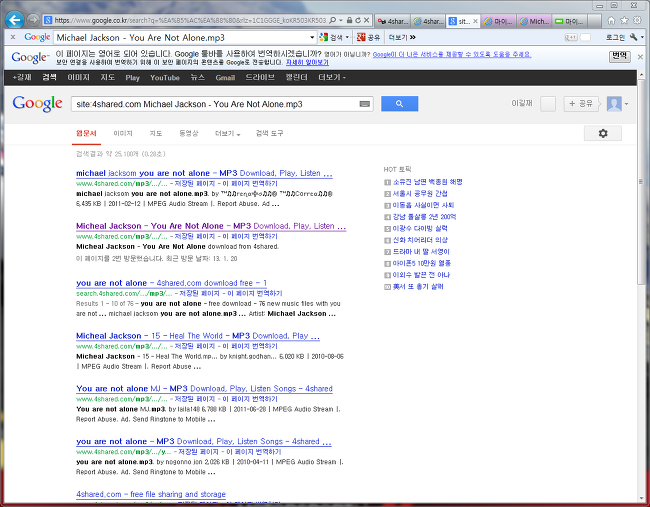This screenshot has width=650, height=507.
Task: Click the refresh icon in address bar
Action: pyautogui.click(x=358, y=20)
